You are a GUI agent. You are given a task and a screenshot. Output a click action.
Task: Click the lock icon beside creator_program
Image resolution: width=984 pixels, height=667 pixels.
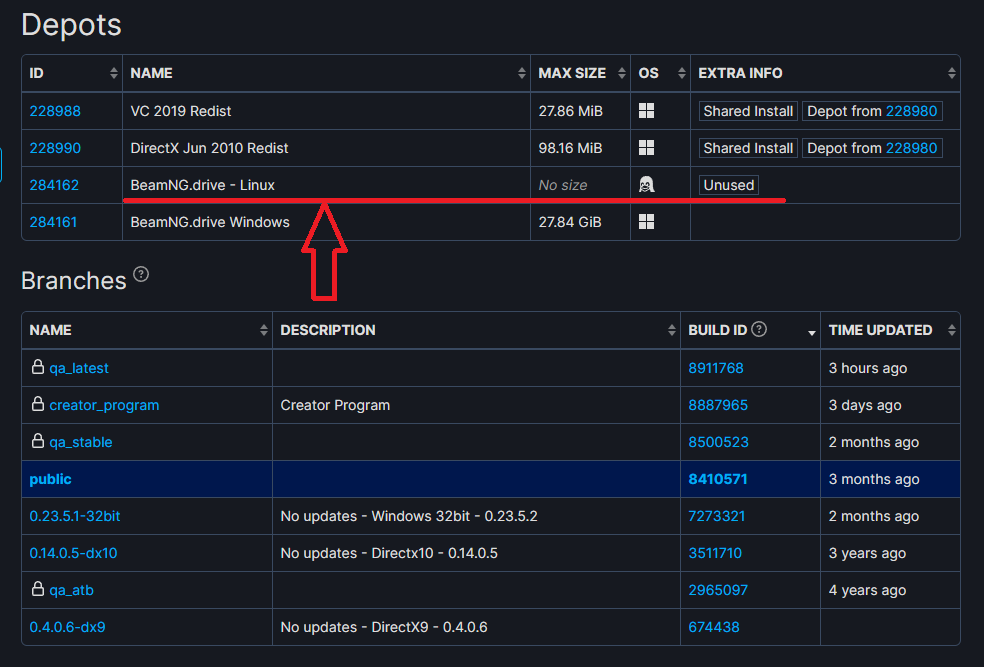coord(38,403)
